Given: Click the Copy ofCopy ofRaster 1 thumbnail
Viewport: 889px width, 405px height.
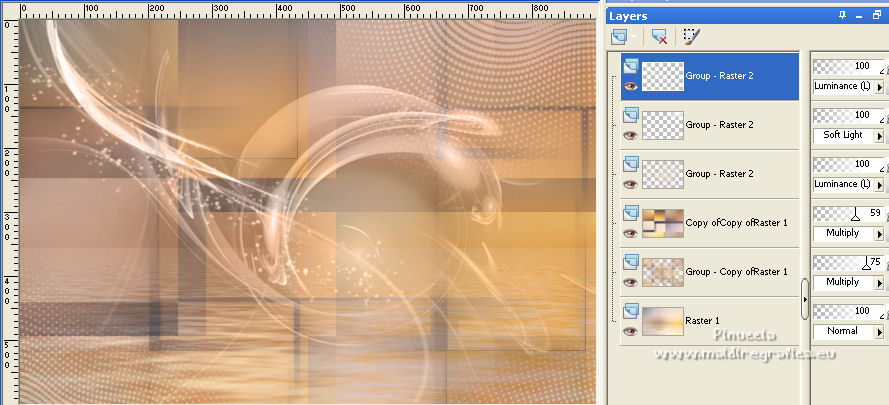Looking at the screenshot, I should coord(663,223).
